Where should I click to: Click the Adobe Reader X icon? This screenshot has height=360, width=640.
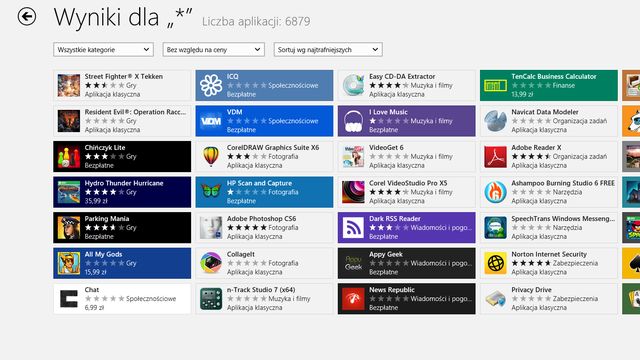click(496, 156)
